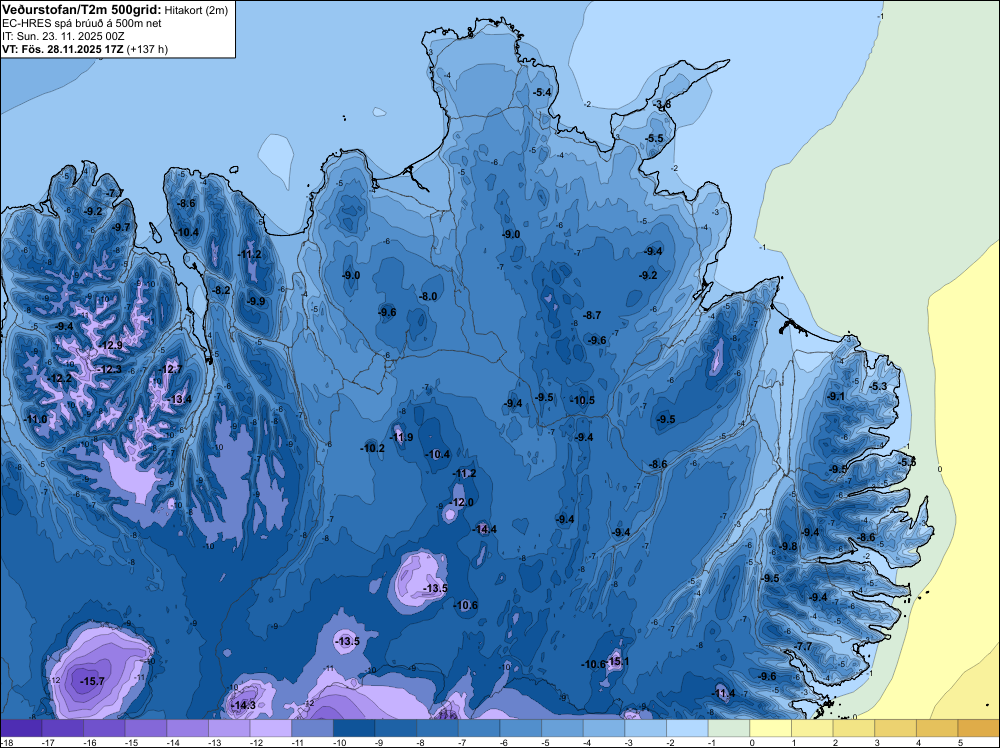Image resolution: width=1000 pixels, height=748 pixels.
Task: Select the -11.9 temperature value
Action: (x=402, y=437)
